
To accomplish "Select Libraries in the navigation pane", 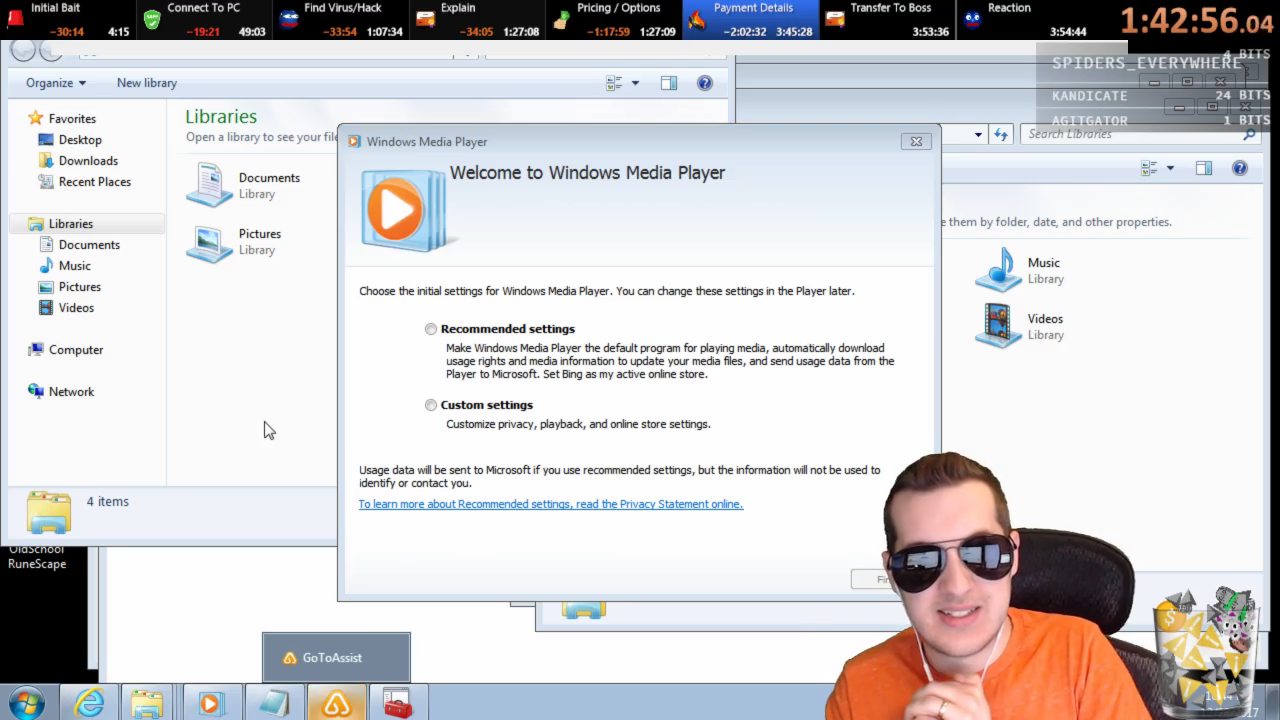I will (x=71, y=224).
